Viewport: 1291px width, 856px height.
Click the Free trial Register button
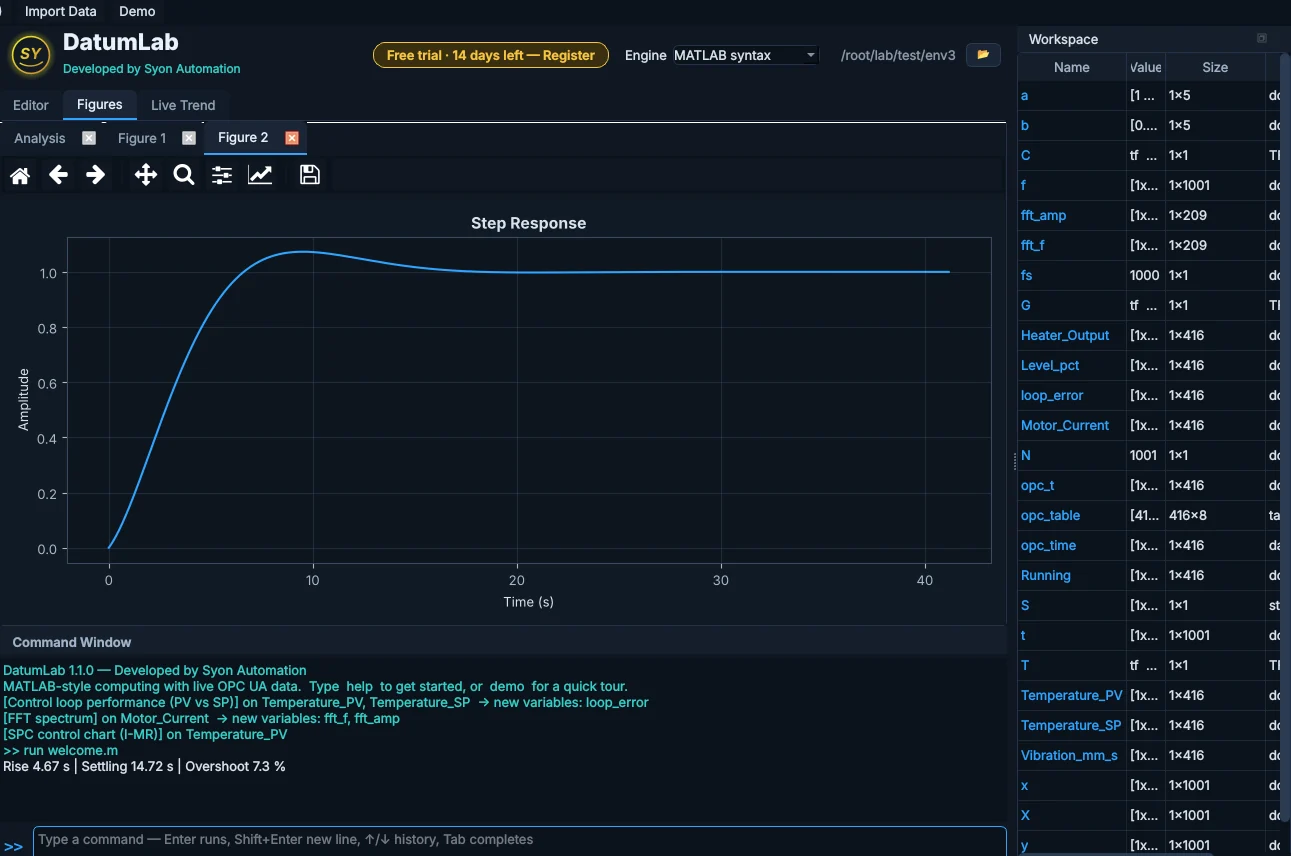click(x=490, y=55)
